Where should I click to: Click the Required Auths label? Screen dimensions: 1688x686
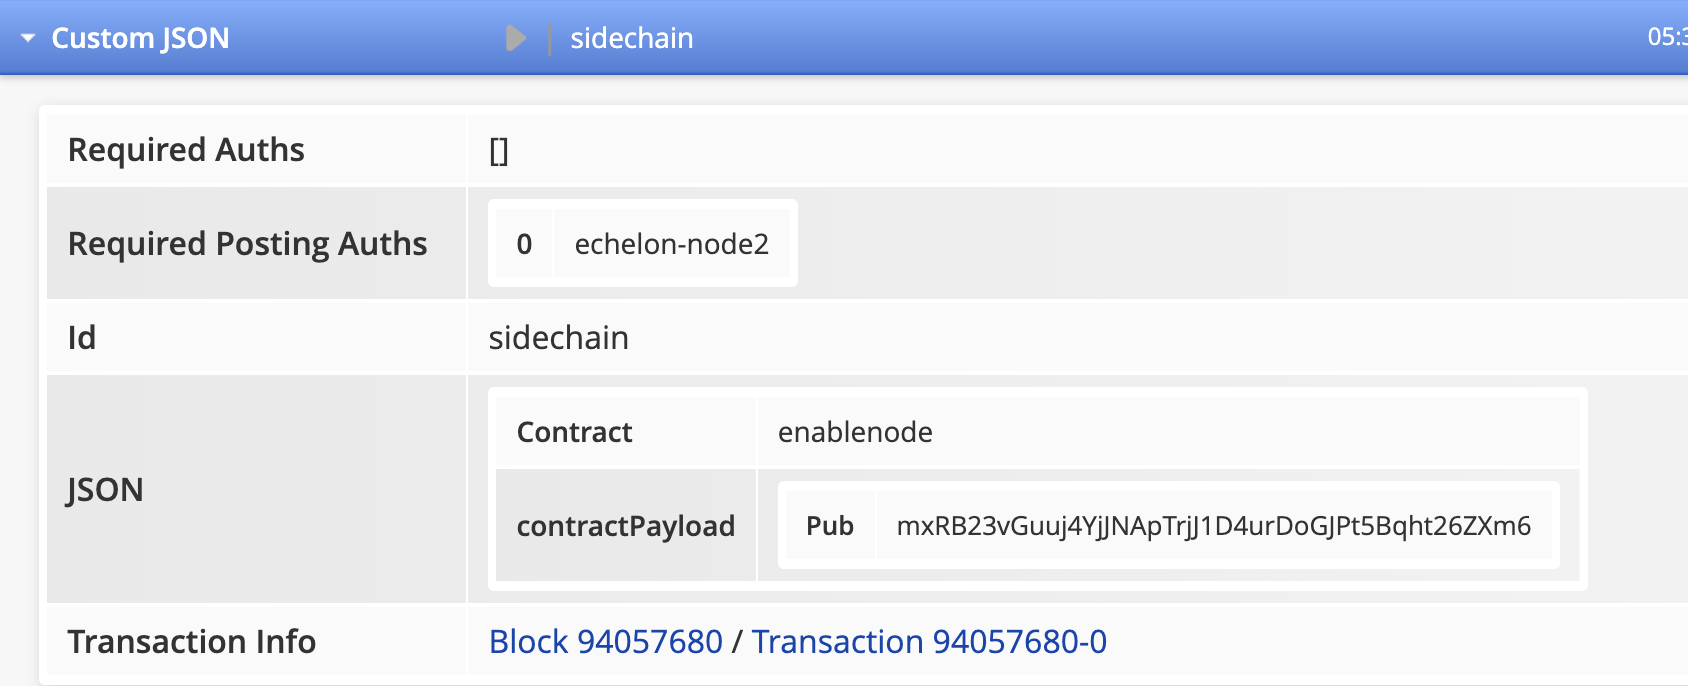click(186, 150)
